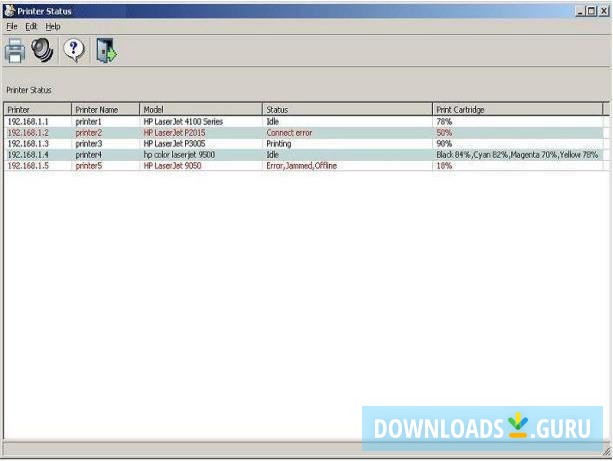Sort by the Status column header
This screenshot has height=461, width=613.
[x=347, y=109]
